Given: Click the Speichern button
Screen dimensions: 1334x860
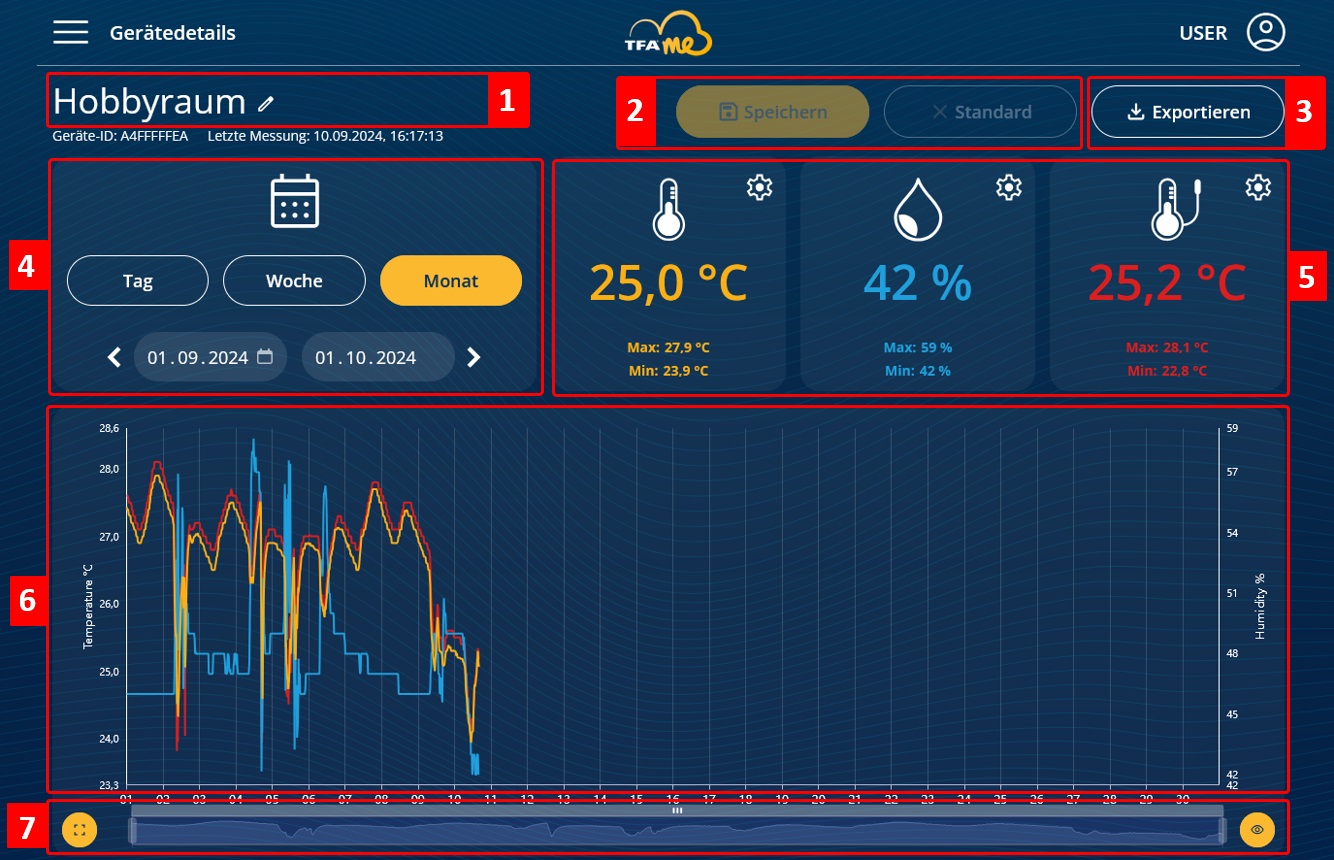Looking at the screenshot, I should point(773,112).
